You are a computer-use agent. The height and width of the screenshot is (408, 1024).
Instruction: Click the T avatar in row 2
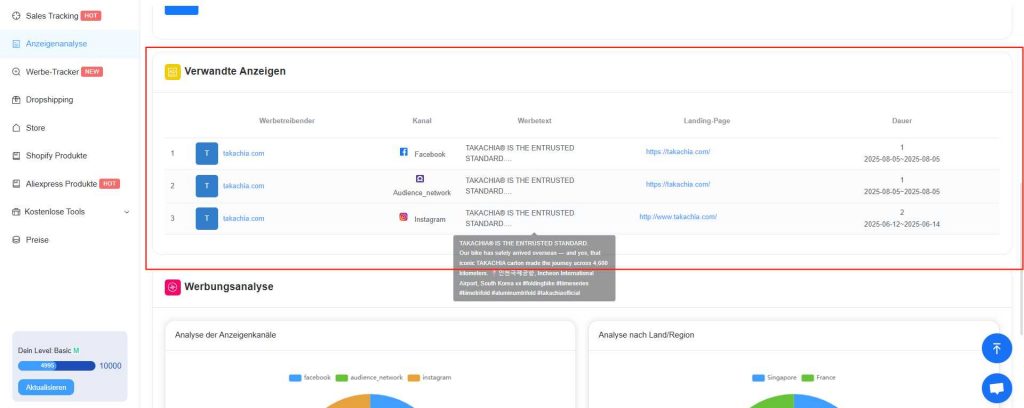click(207, 186)
